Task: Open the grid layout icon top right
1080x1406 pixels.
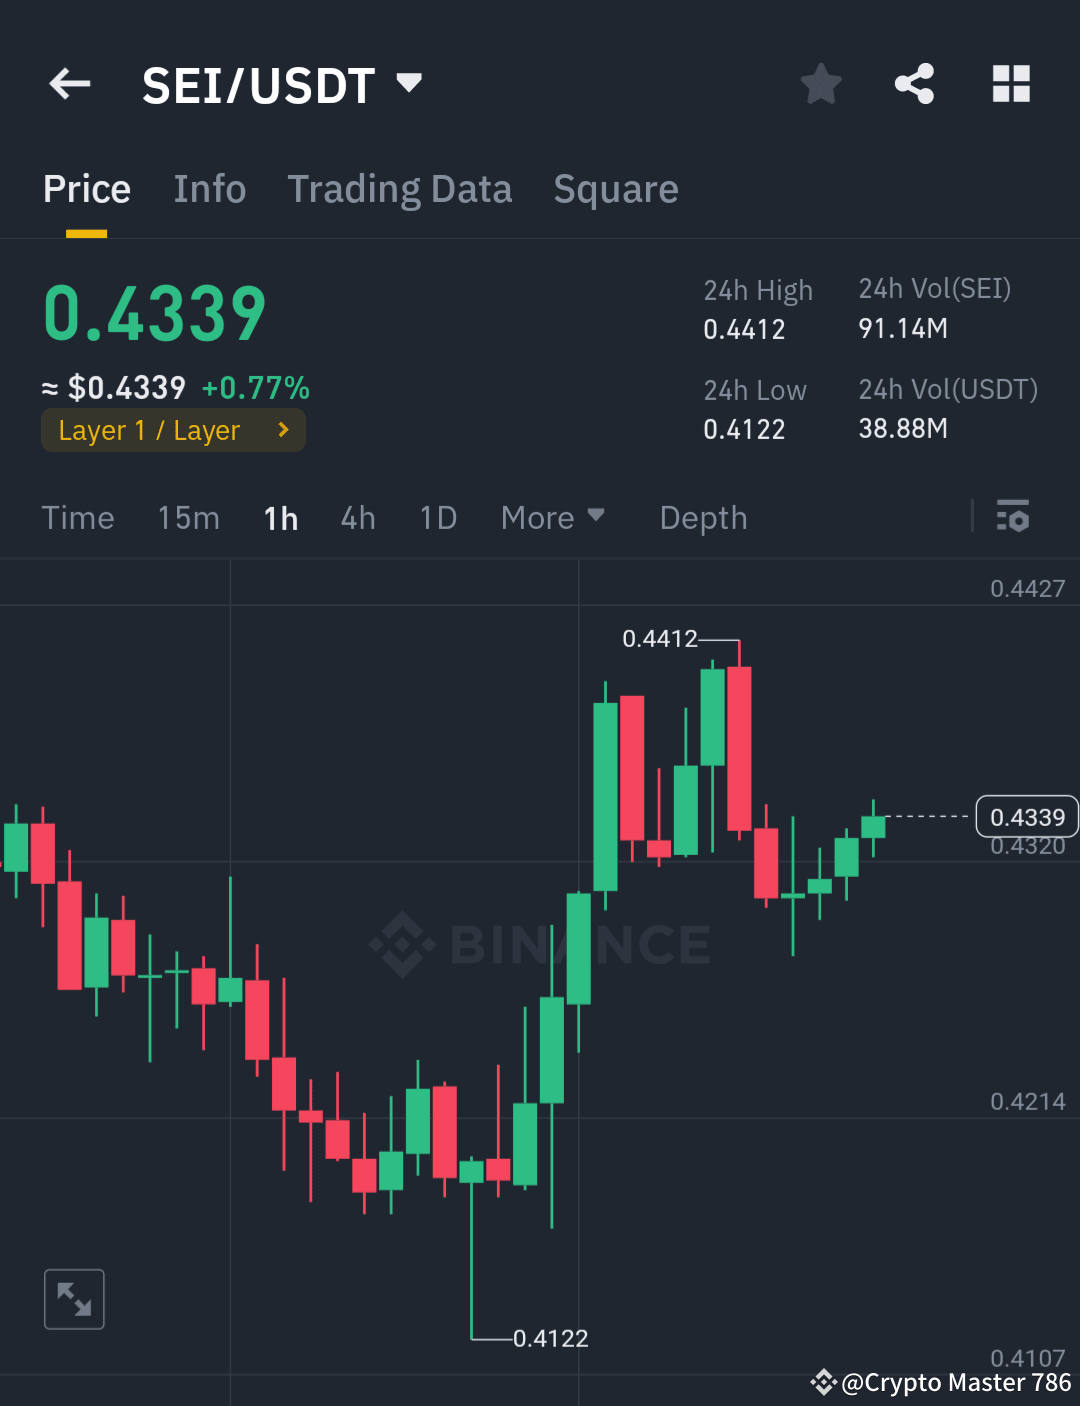Action: tap(1010, 84)
